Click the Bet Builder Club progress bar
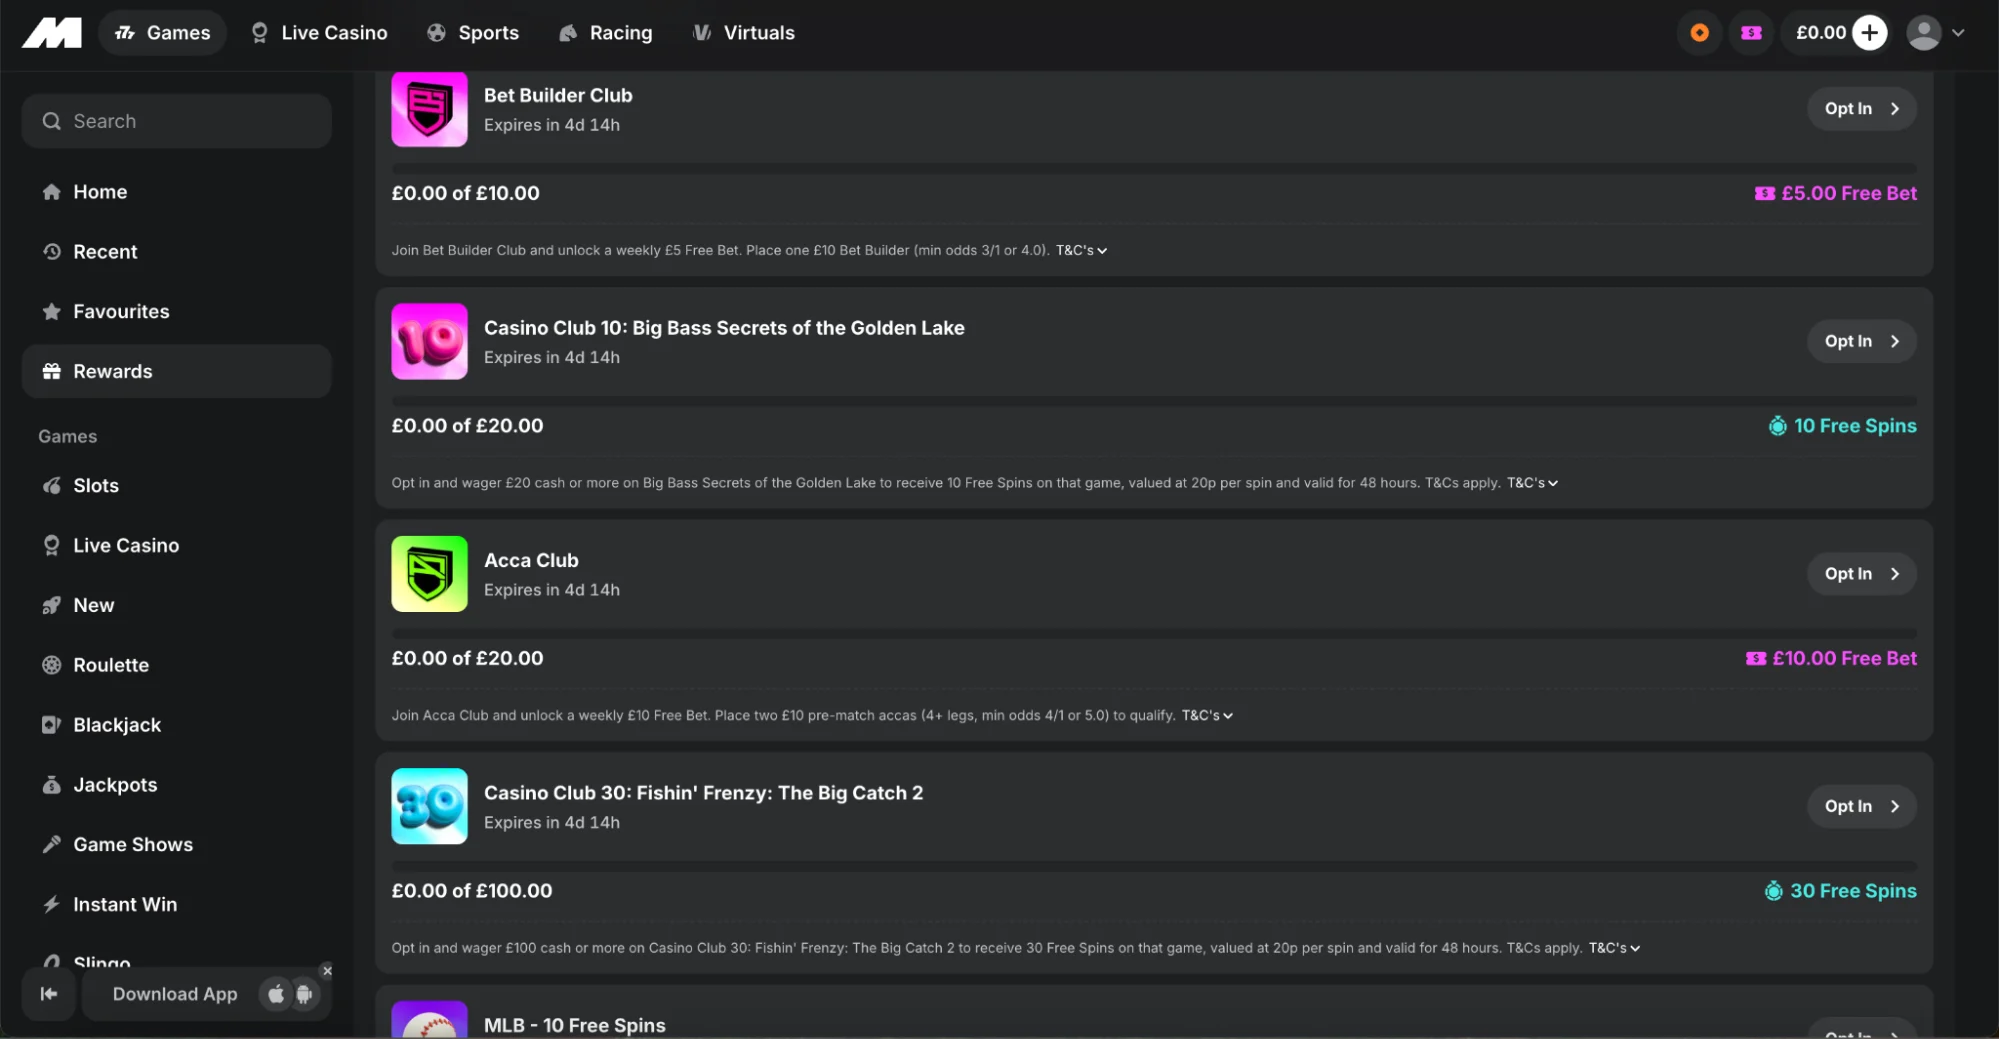The width and height of the screenshot is (1999, 1039). click(x=1154, y=168)
